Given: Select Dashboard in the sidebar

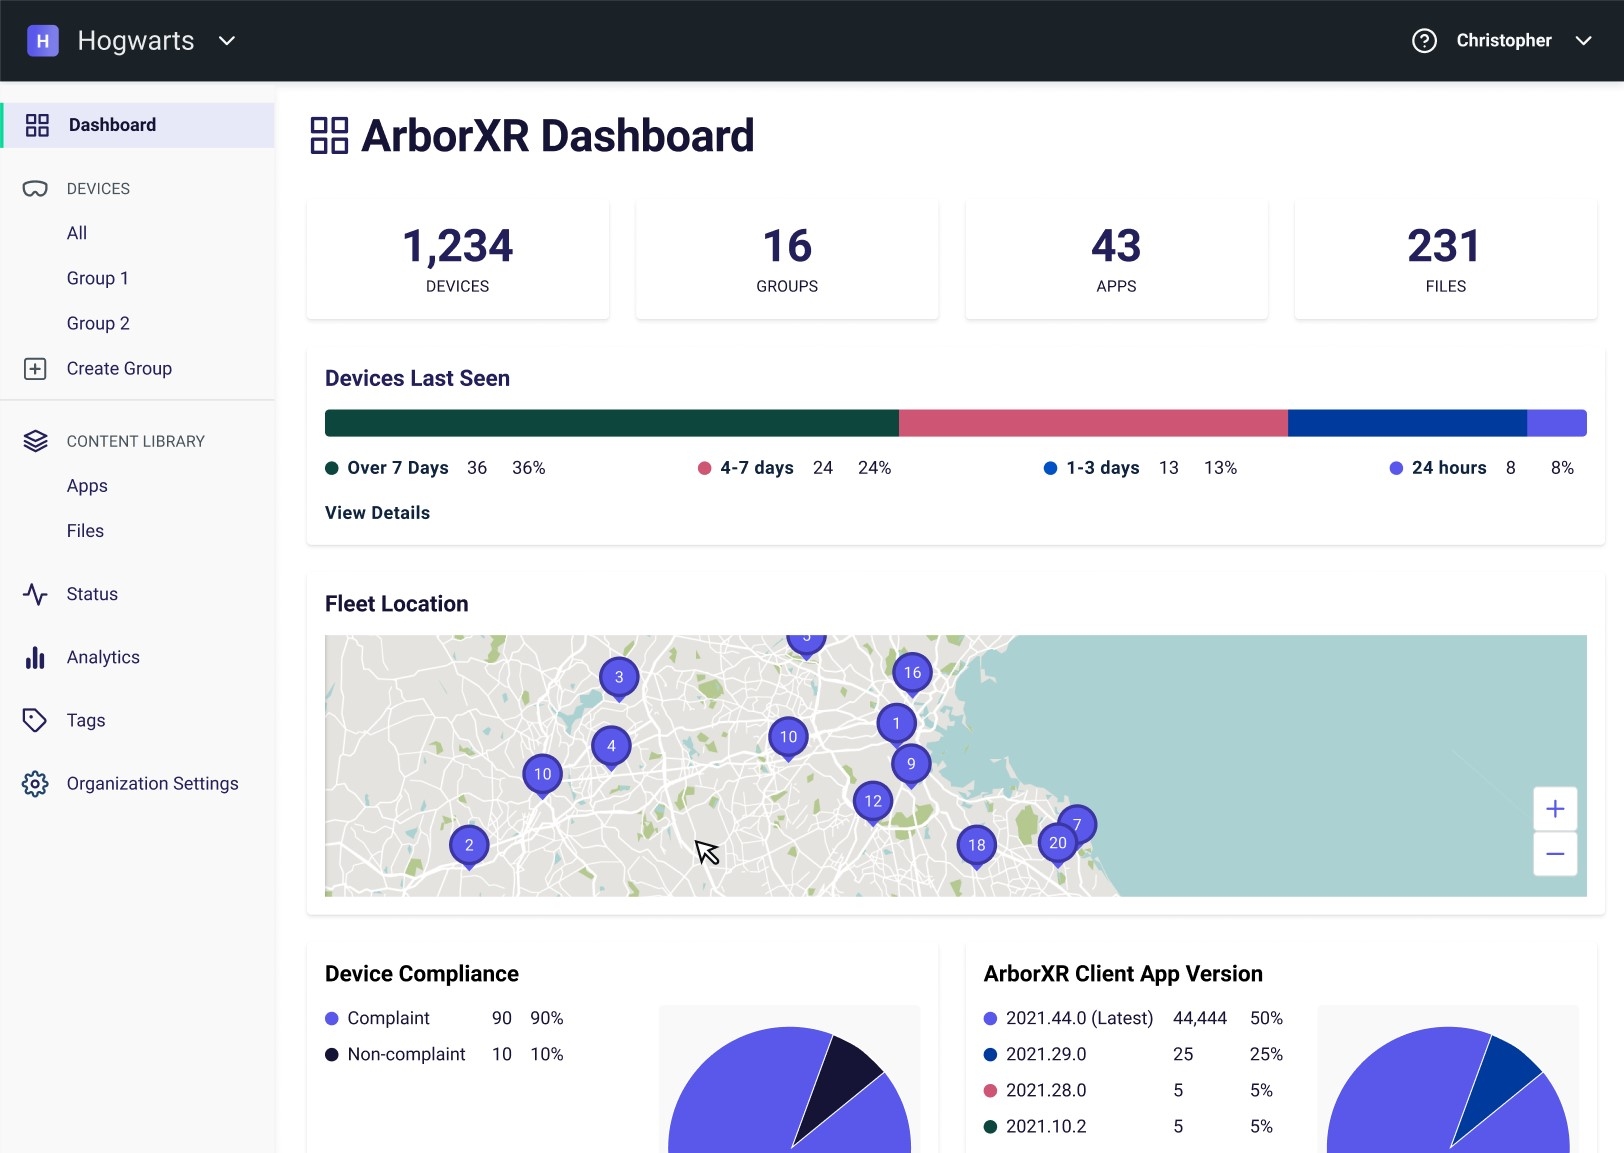Looking at the screenshot, I should pyautogui.click(x=138, y=125).
